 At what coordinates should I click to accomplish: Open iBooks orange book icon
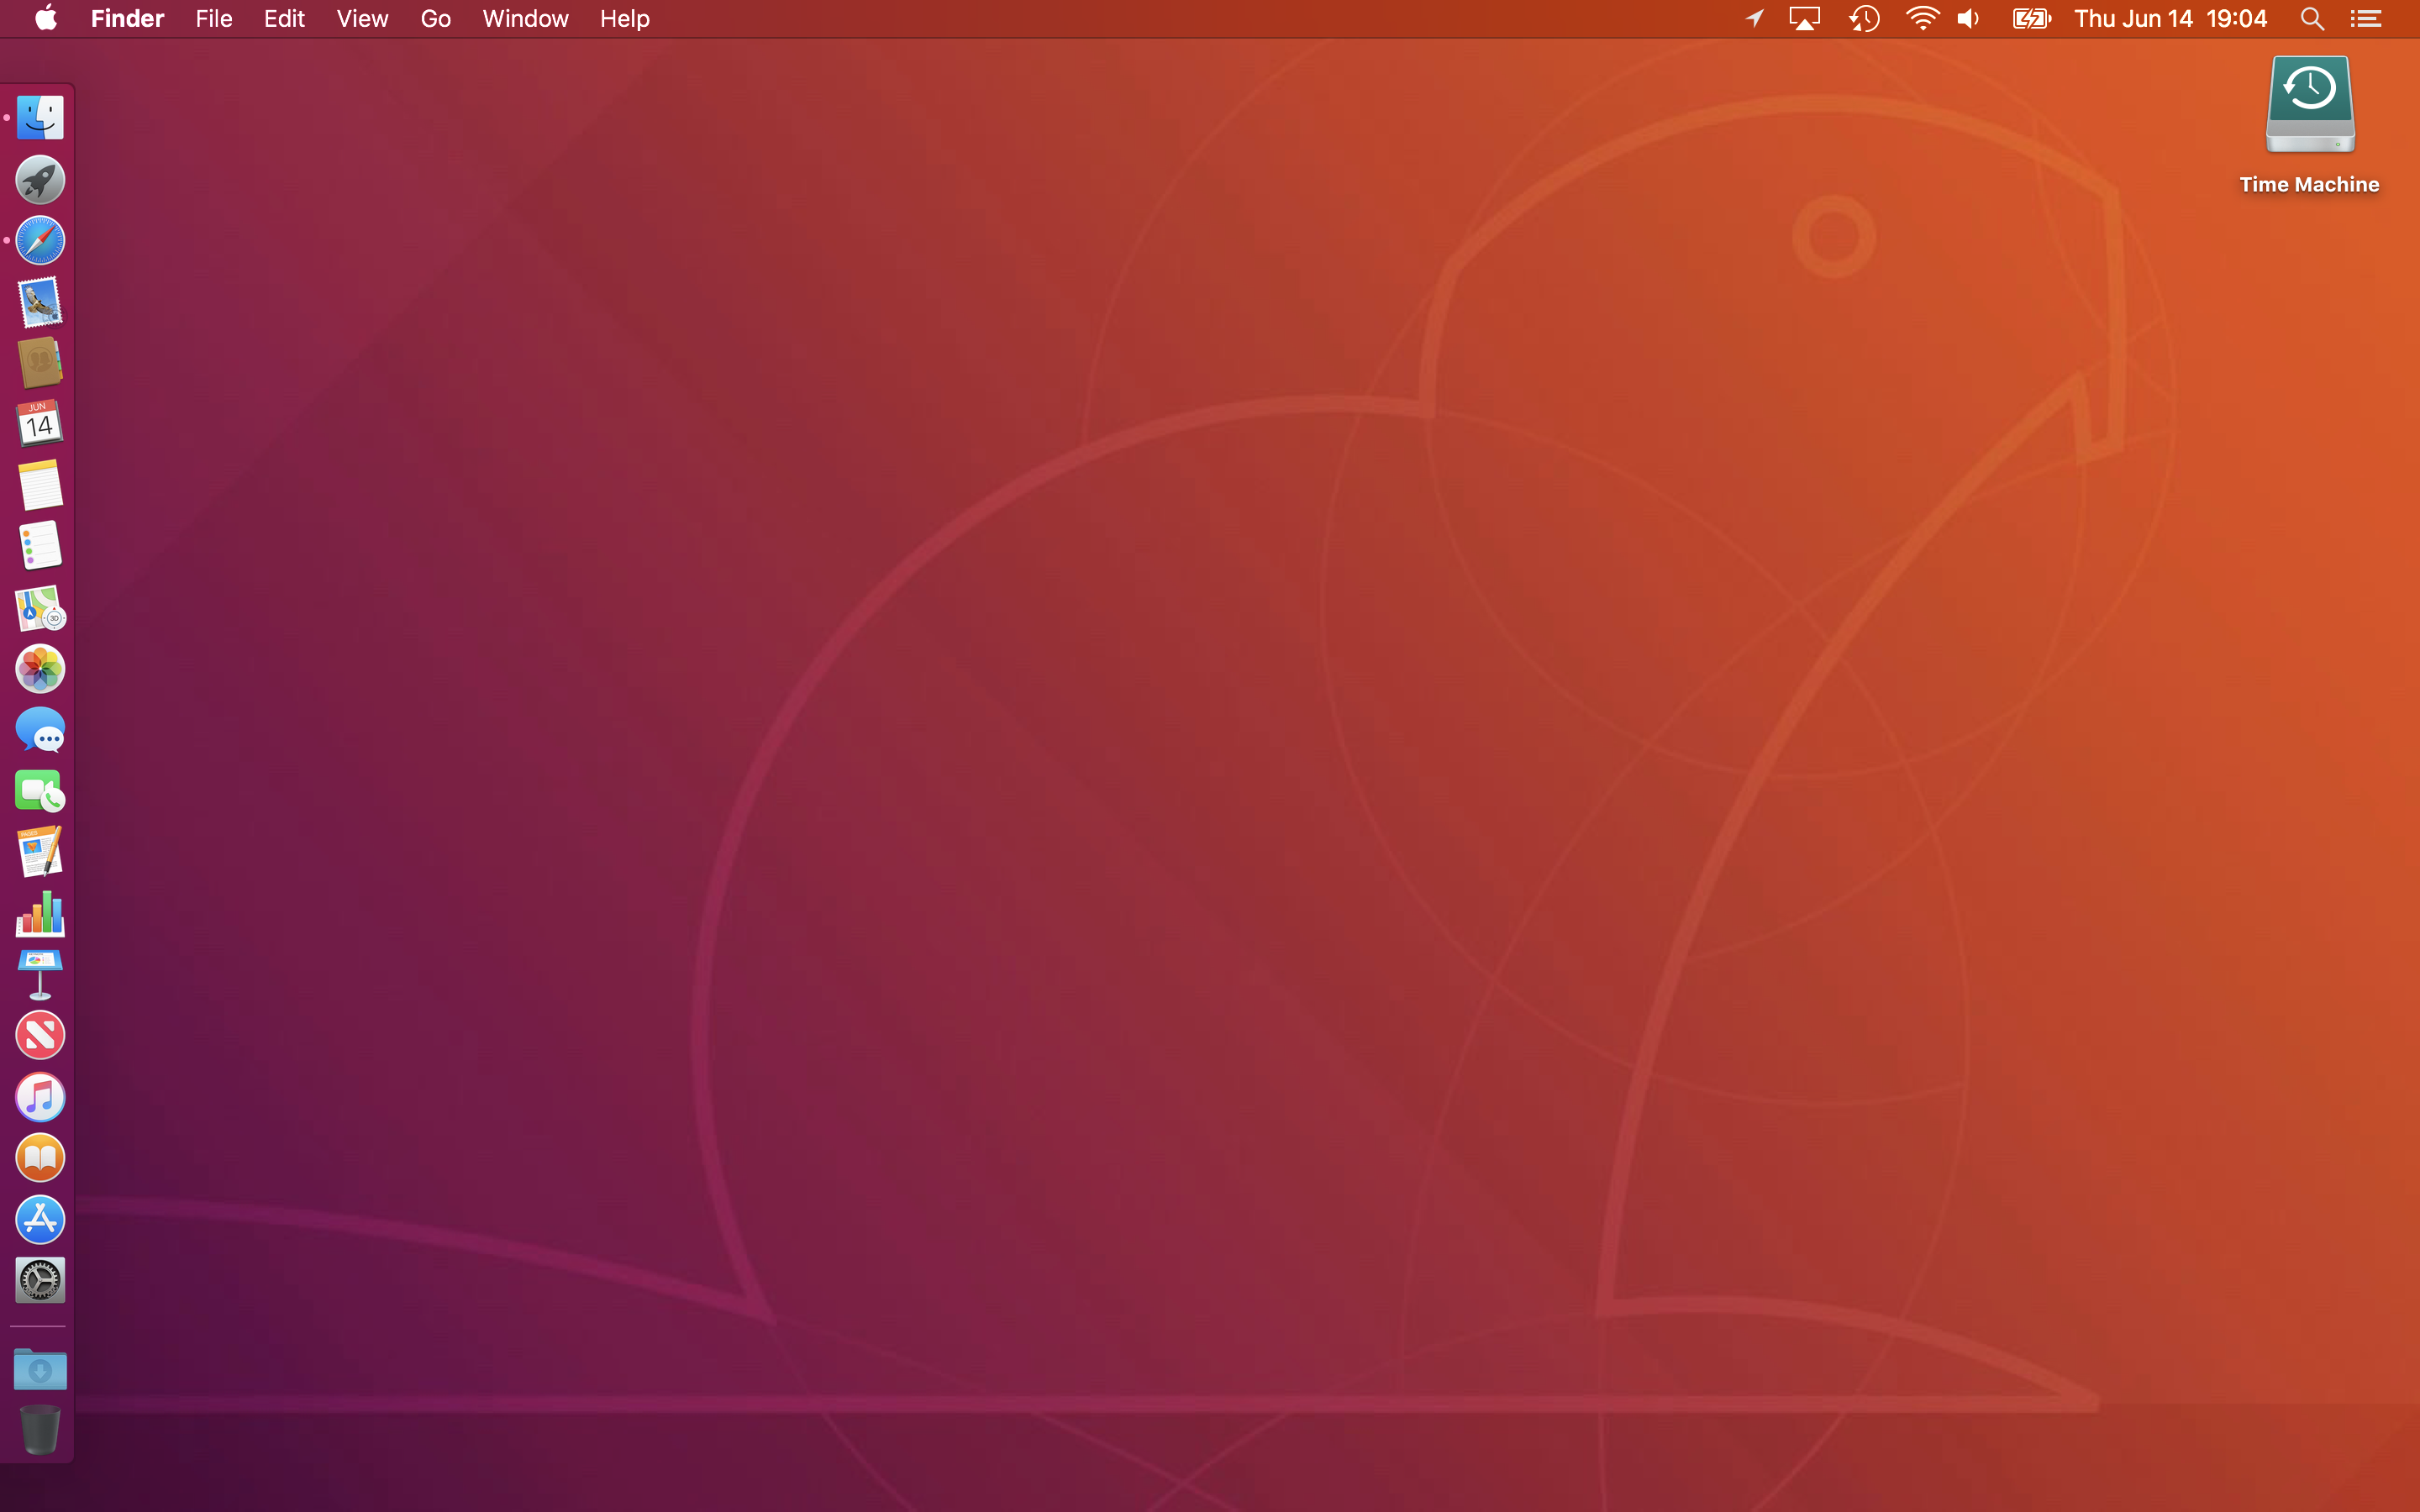pos(40,1158)
